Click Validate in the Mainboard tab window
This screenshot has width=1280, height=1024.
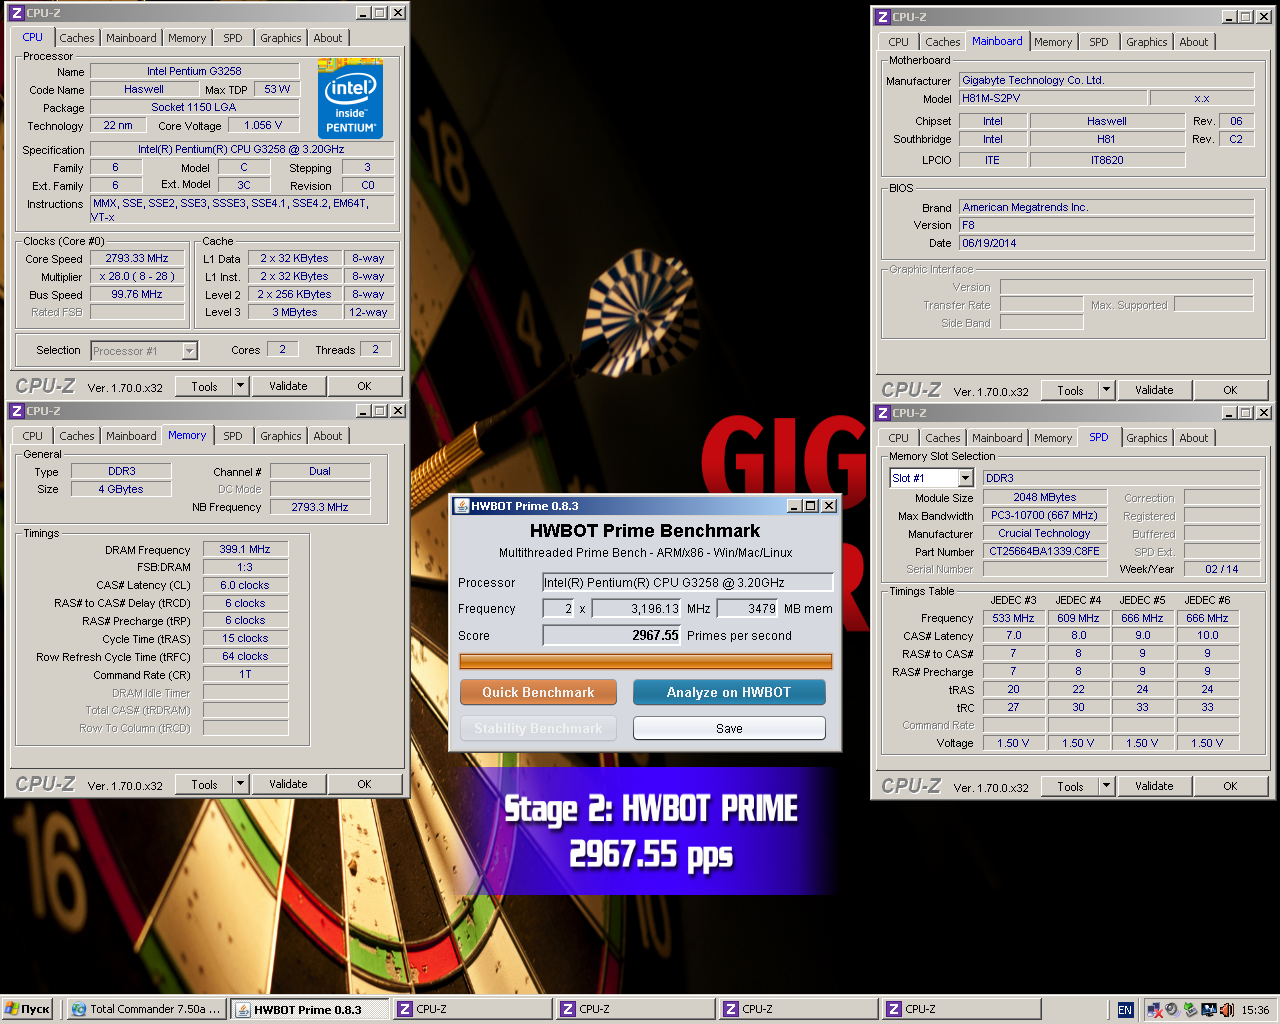(x=1154, y=390)
